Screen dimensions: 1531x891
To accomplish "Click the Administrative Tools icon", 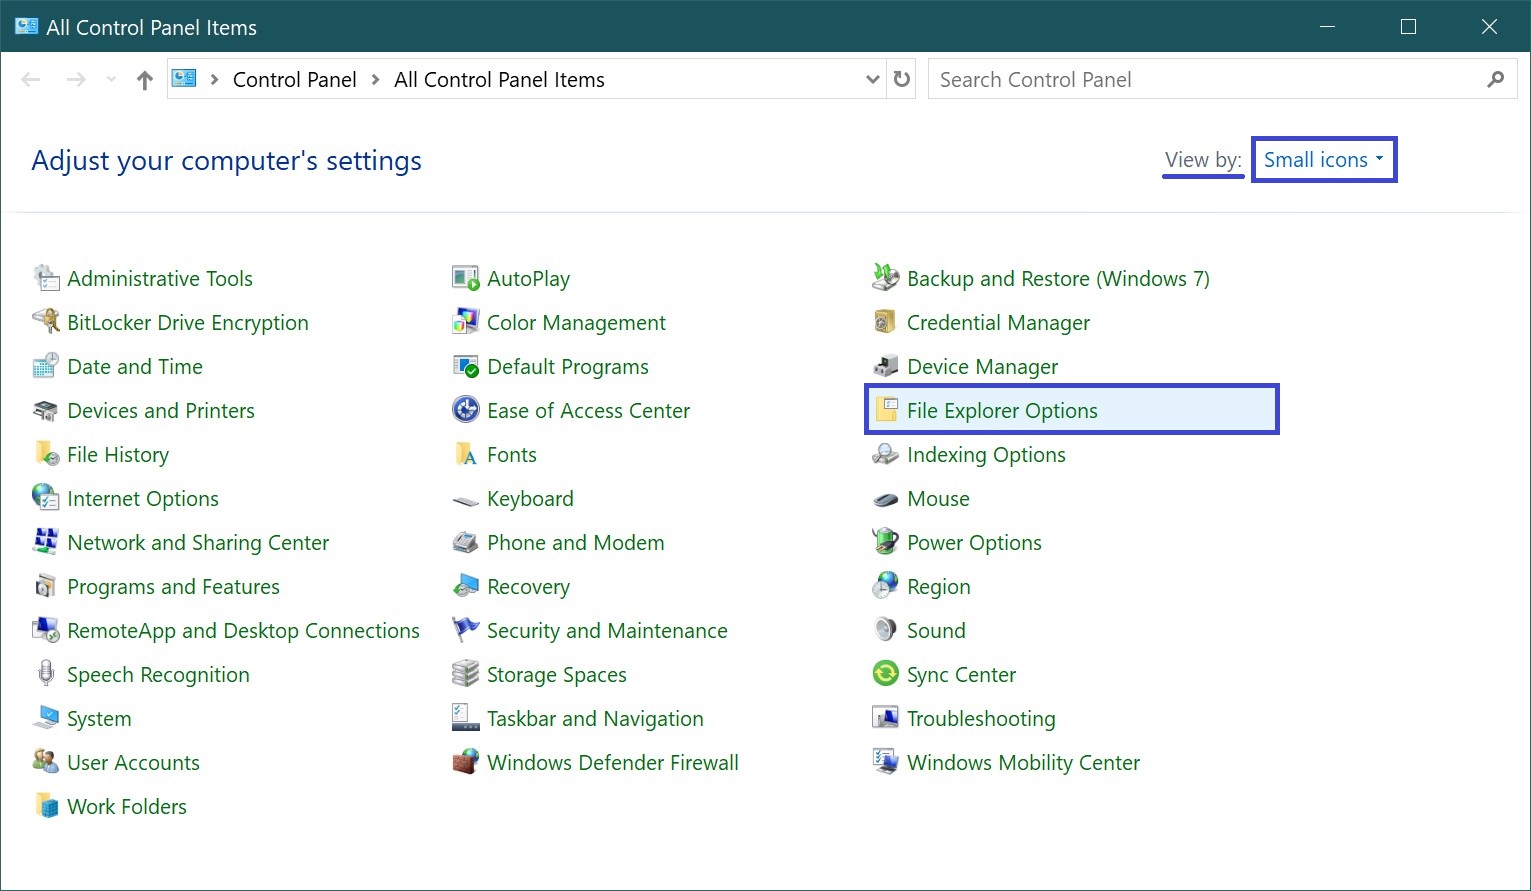I will point(46,278).
